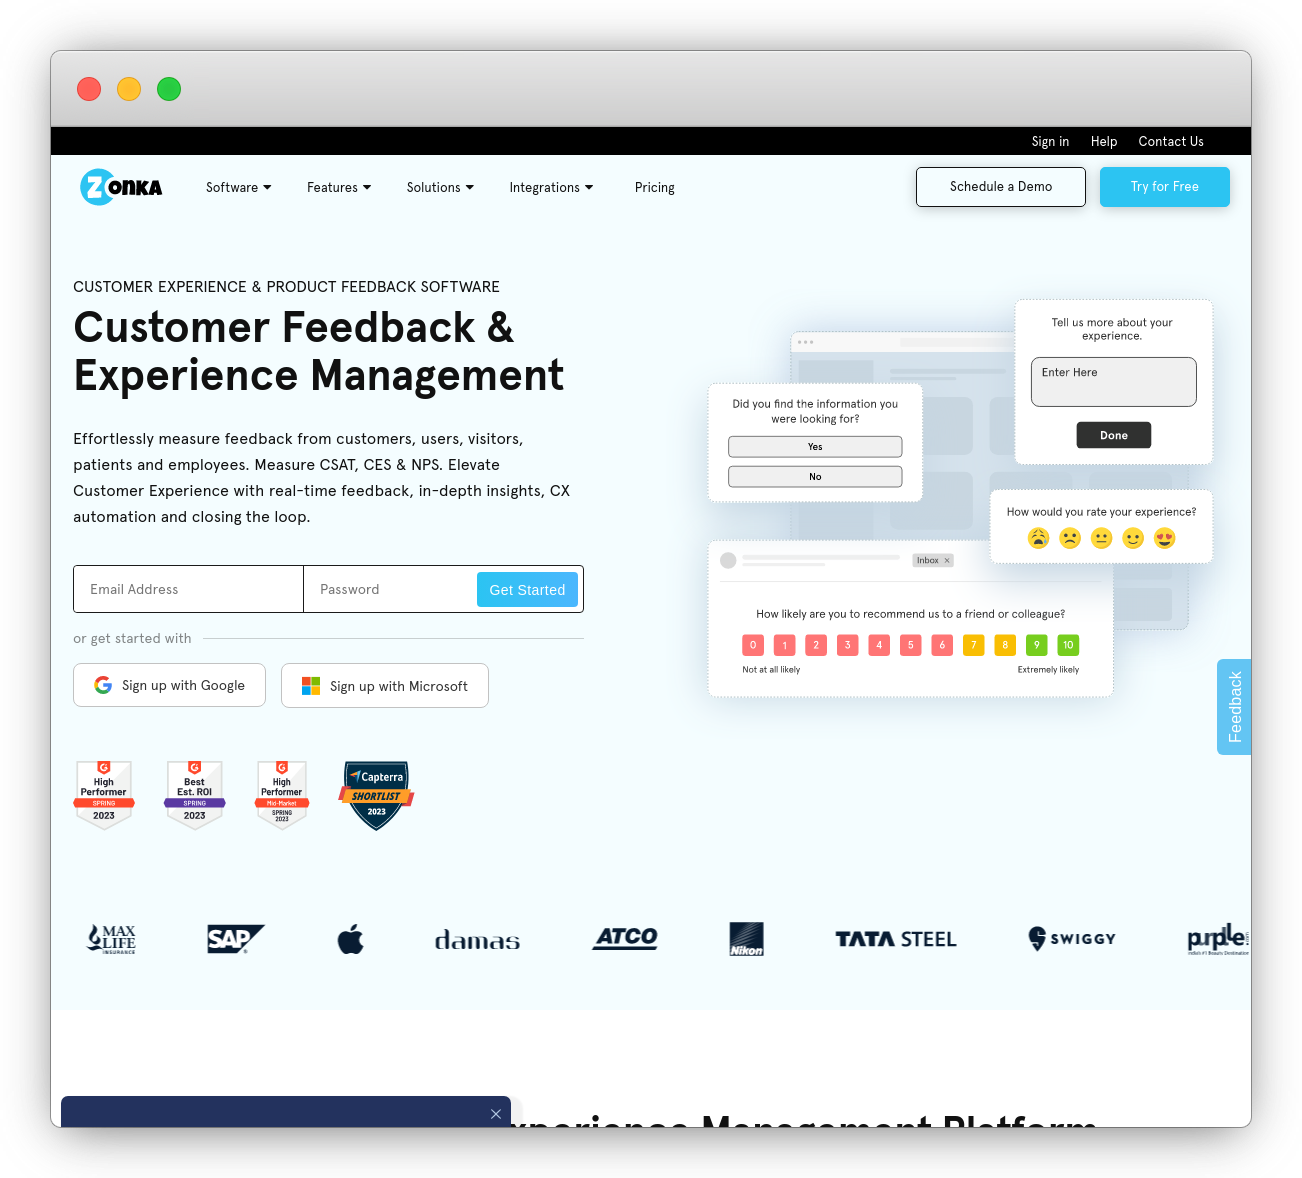Open the Software dropdown menu
The height and width of the screenshot is (1178, 1302).
(x=238, y=188)
